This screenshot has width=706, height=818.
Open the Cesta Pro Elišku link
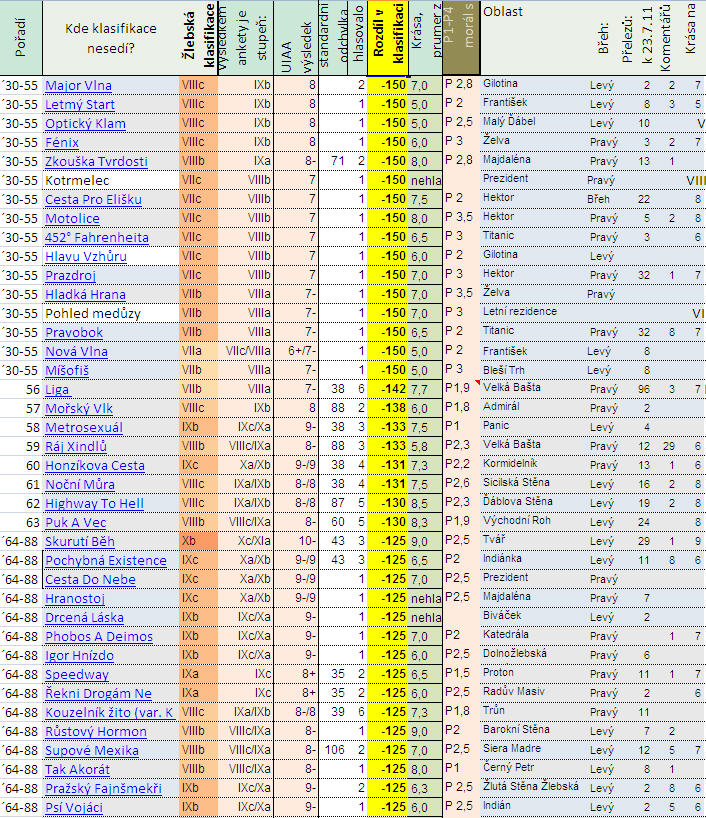pos(93,199)
